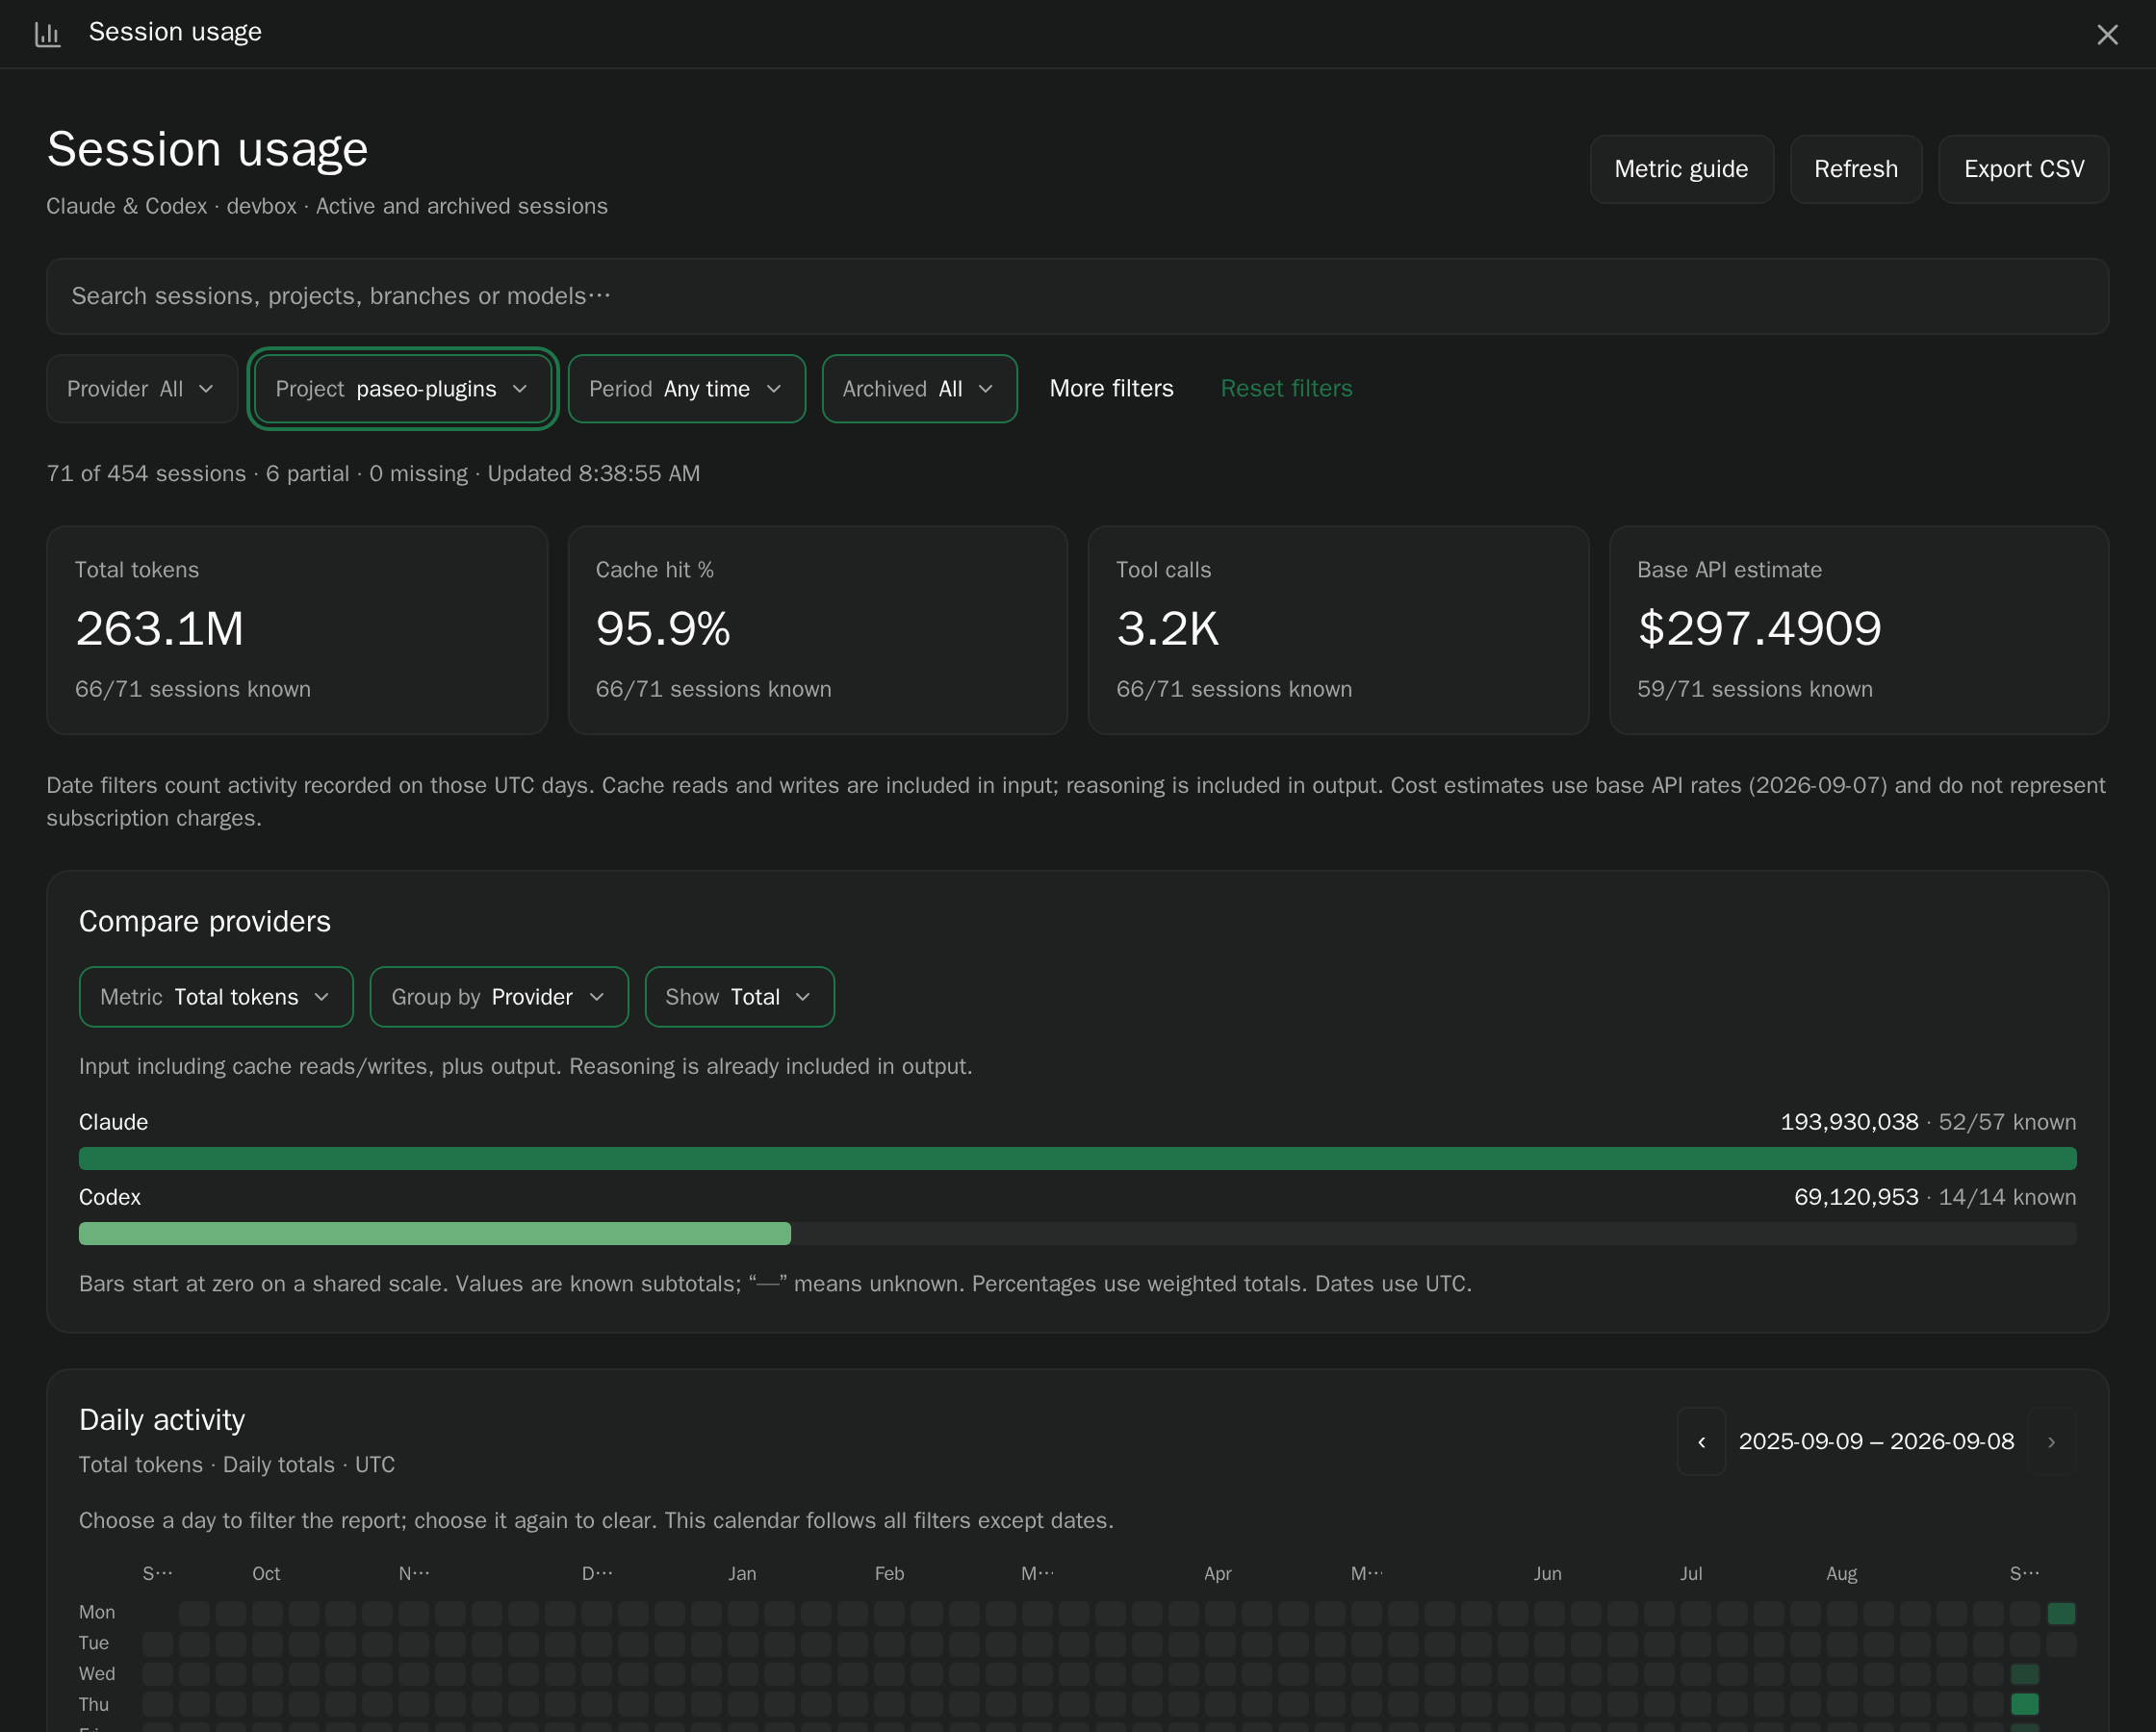Change Group by Provider dropdown
This screenshot has height=1732, width=2156.
499,997
